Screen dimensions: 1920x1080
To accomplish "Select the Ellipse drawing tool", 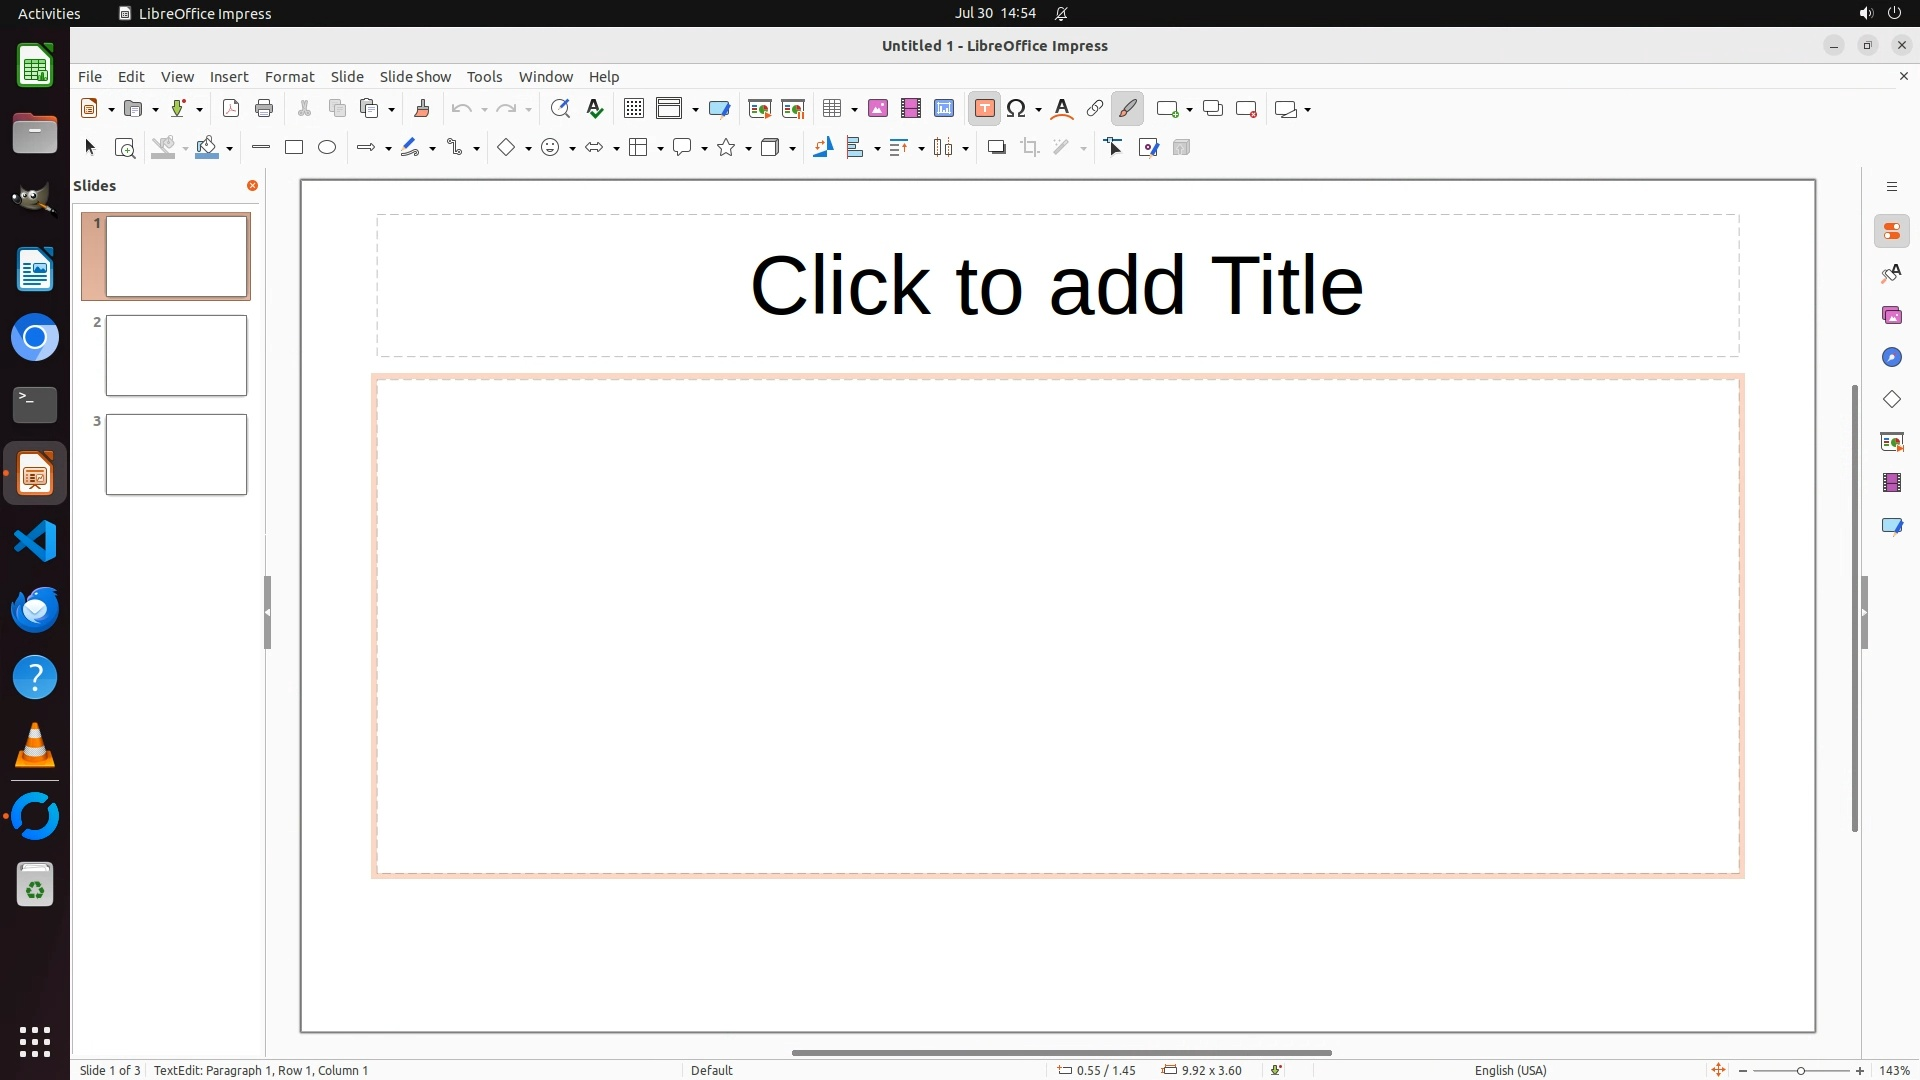I will point(327,148).
